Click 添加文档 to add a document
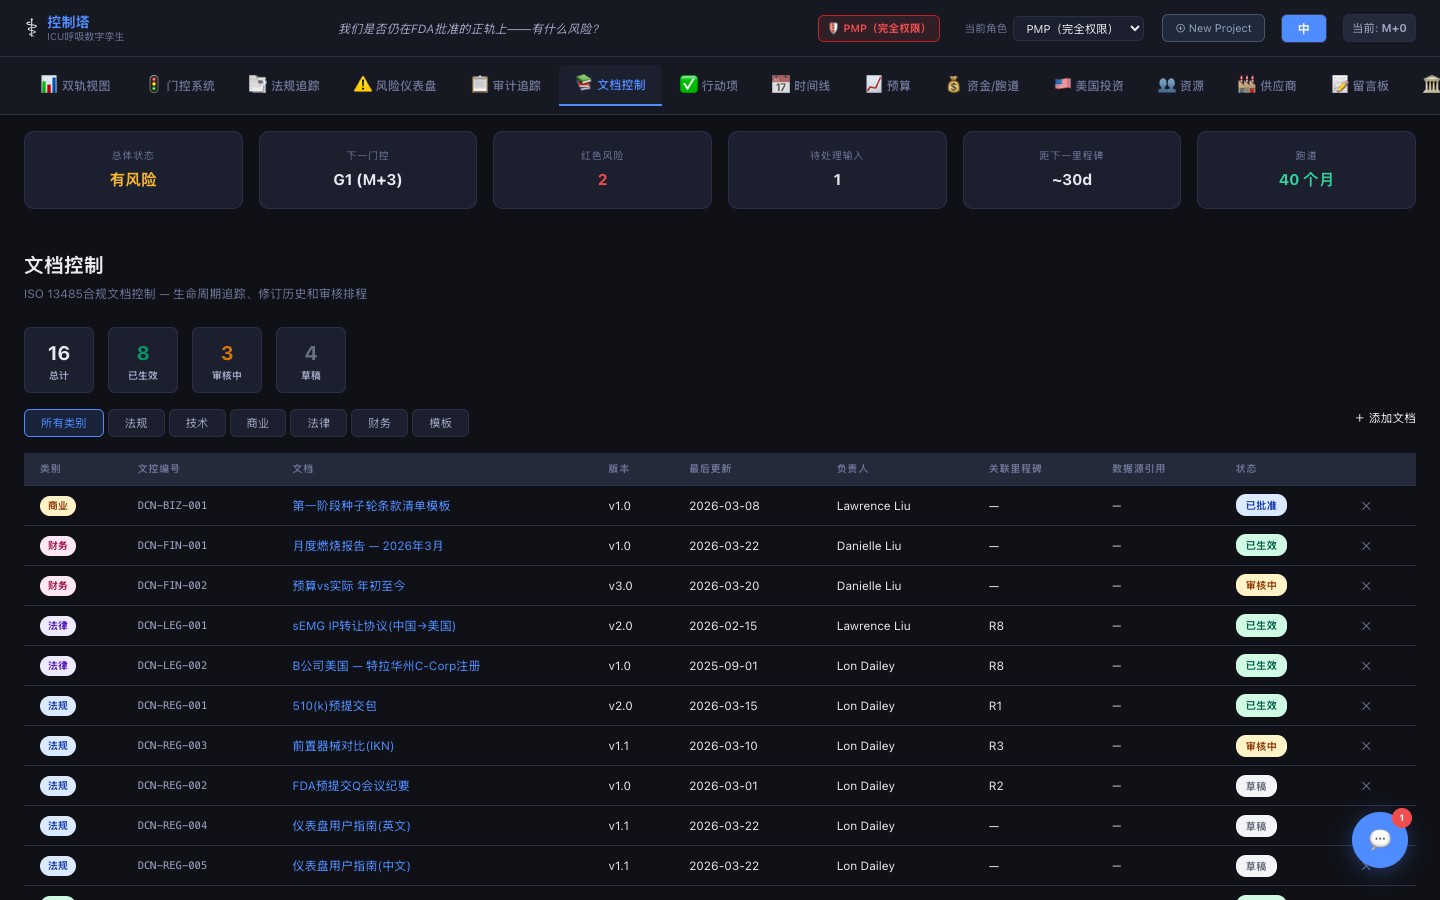The width and height of the screenshot is (1440, 900). tap(1385, 418)
